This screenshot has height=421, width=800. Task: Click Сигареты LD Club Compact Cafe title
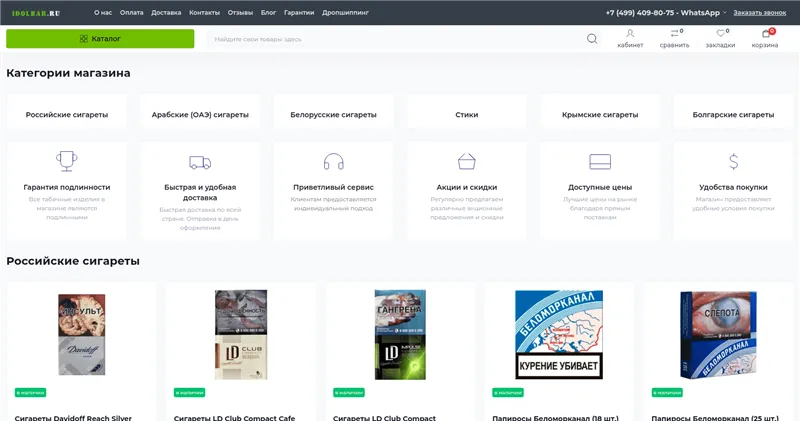click(234, 417)
